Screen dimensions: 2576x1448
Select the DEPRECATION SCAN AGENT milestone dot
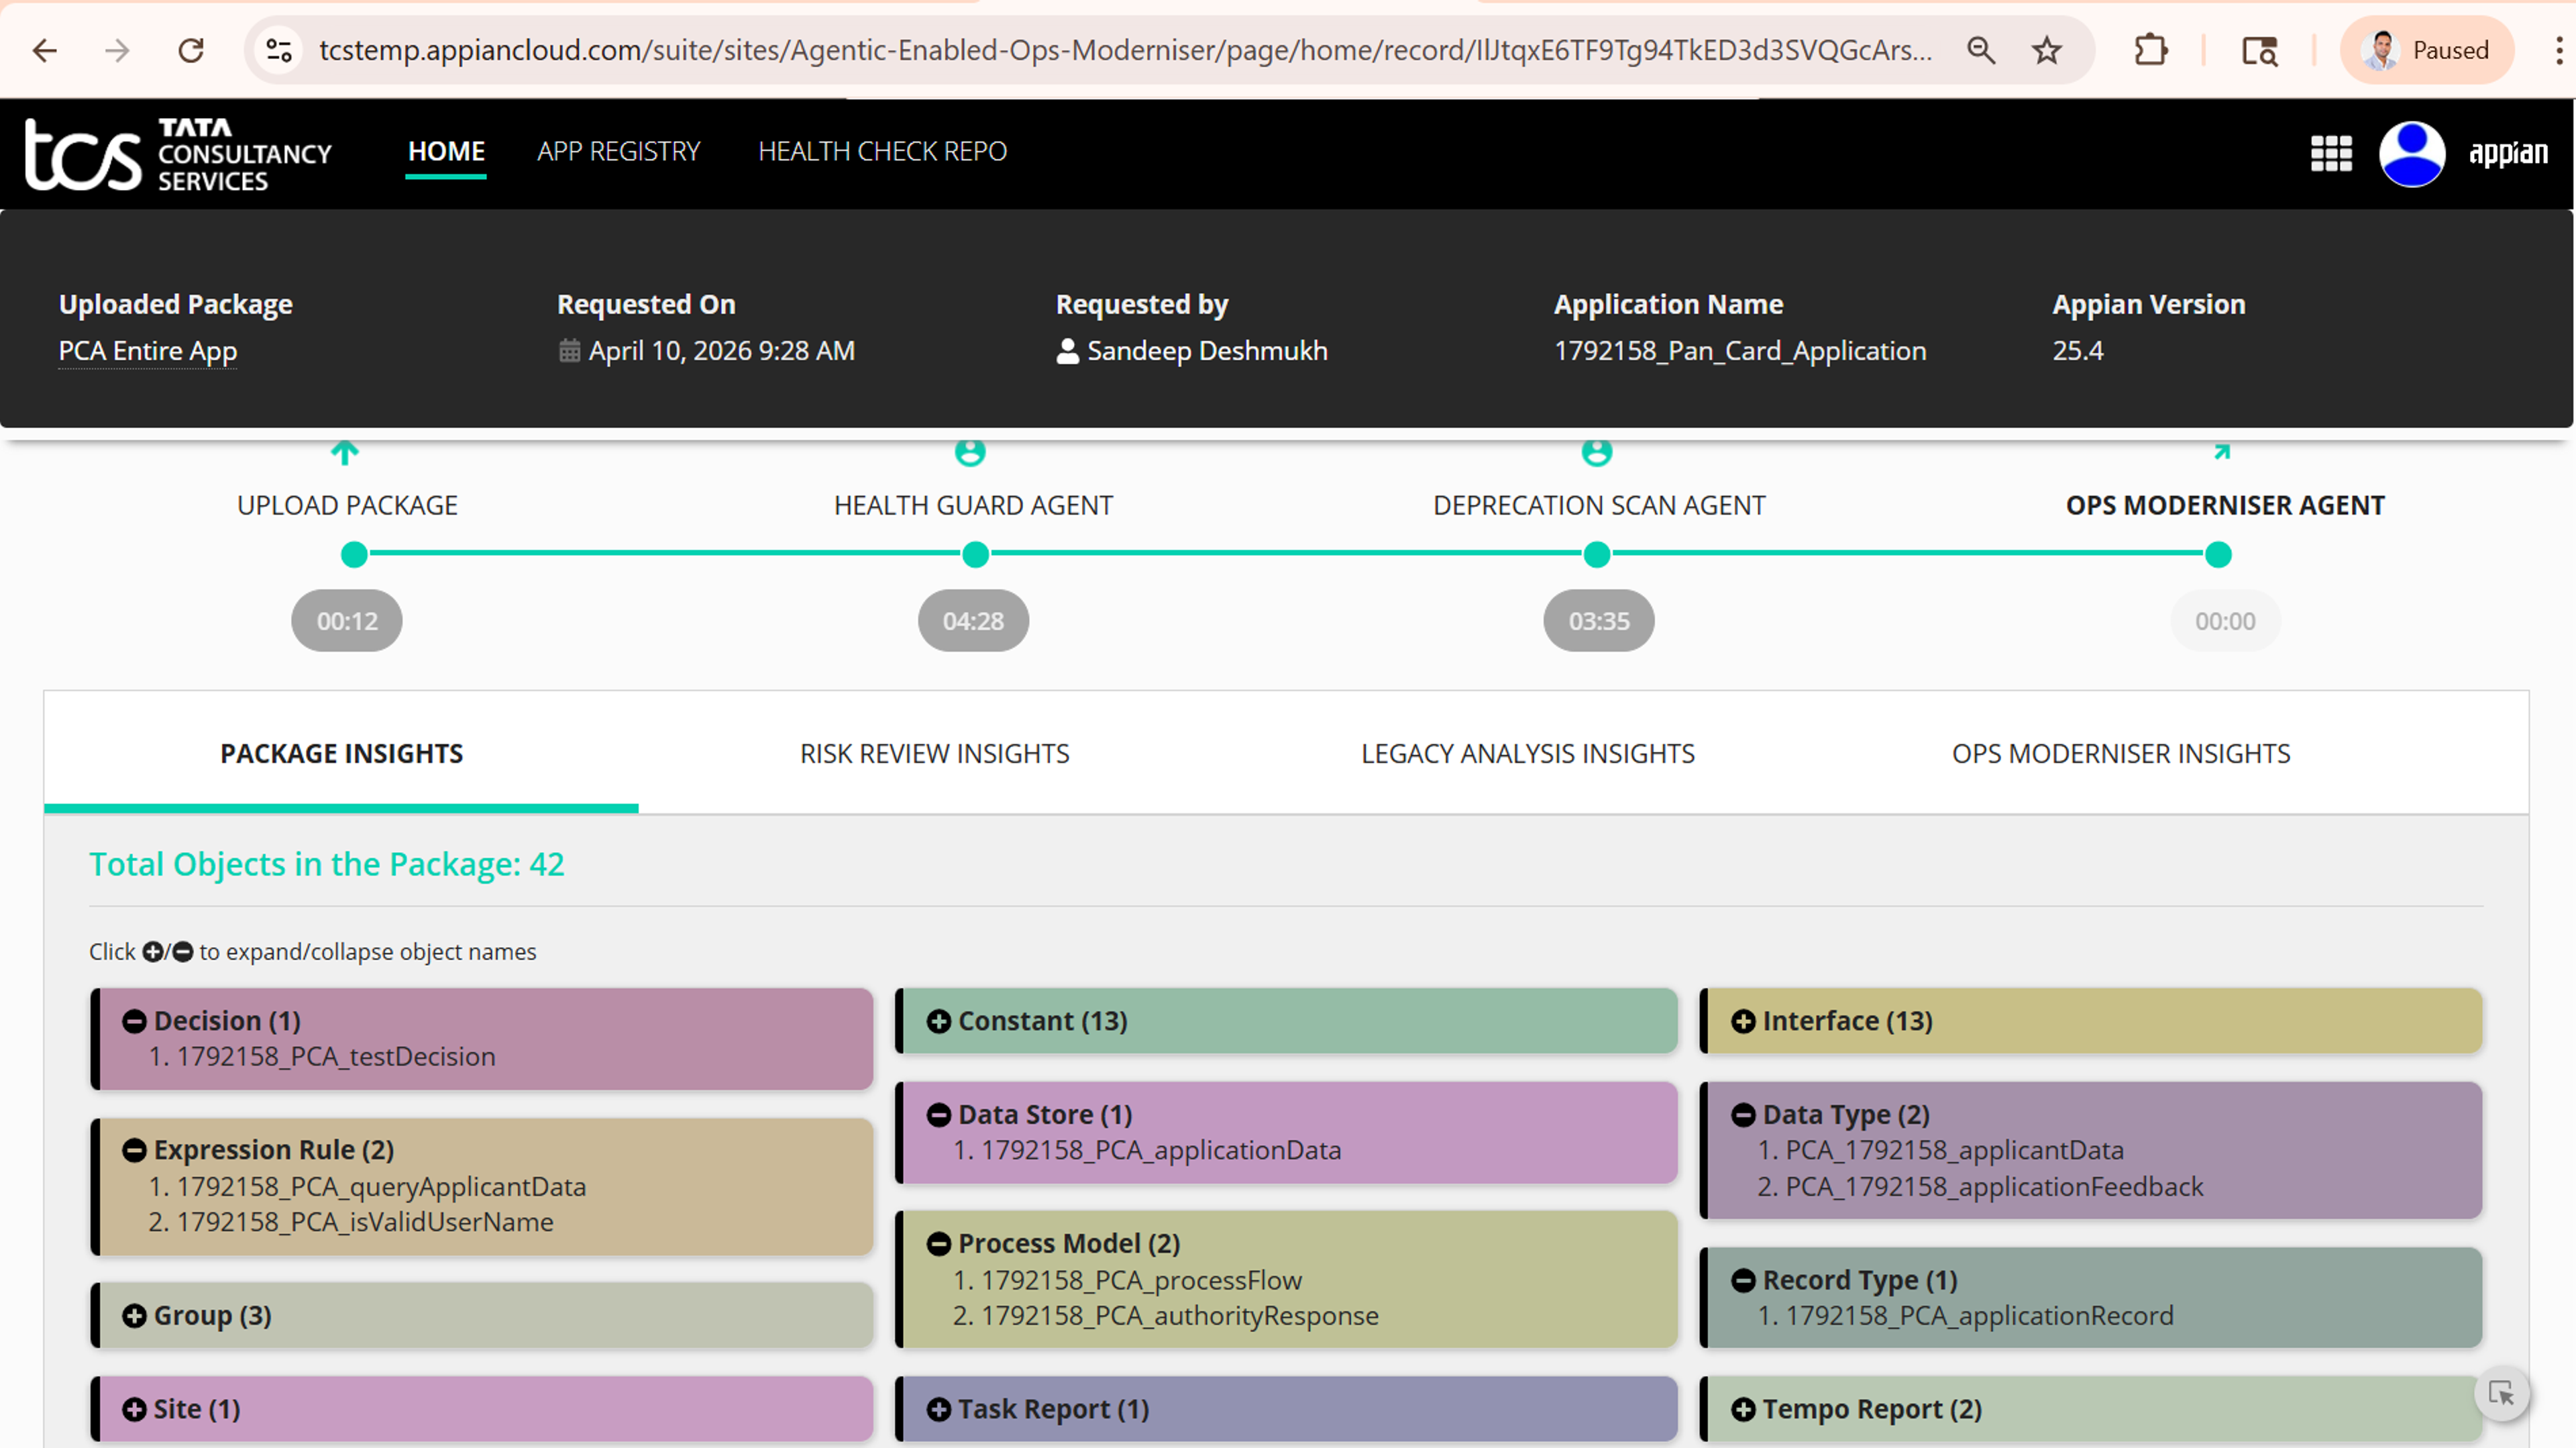[x=1597, y=554]
